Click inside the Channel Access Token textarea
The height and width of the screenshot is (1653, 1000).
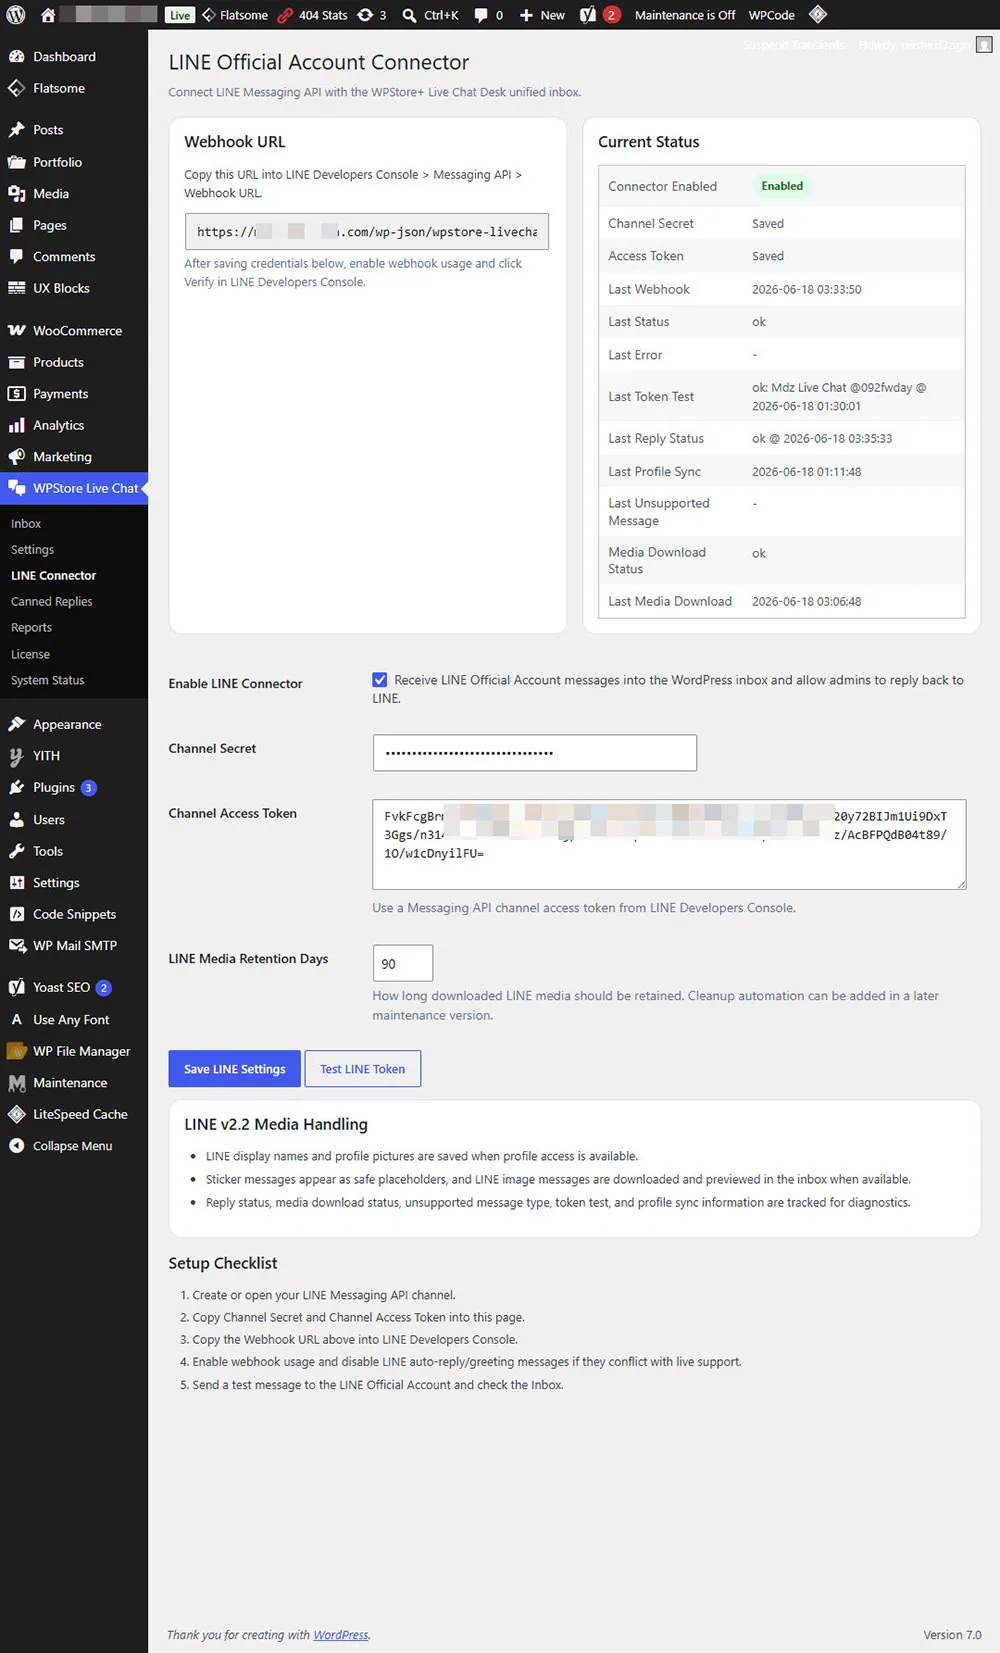pyautogui.click(x=669, y=844)
